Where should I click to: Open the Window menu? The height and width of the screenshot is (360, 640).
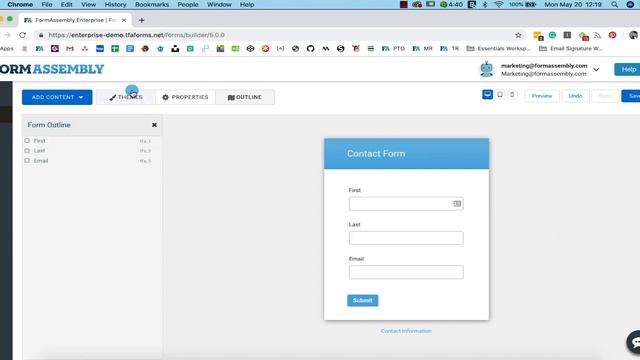point(219,4)
